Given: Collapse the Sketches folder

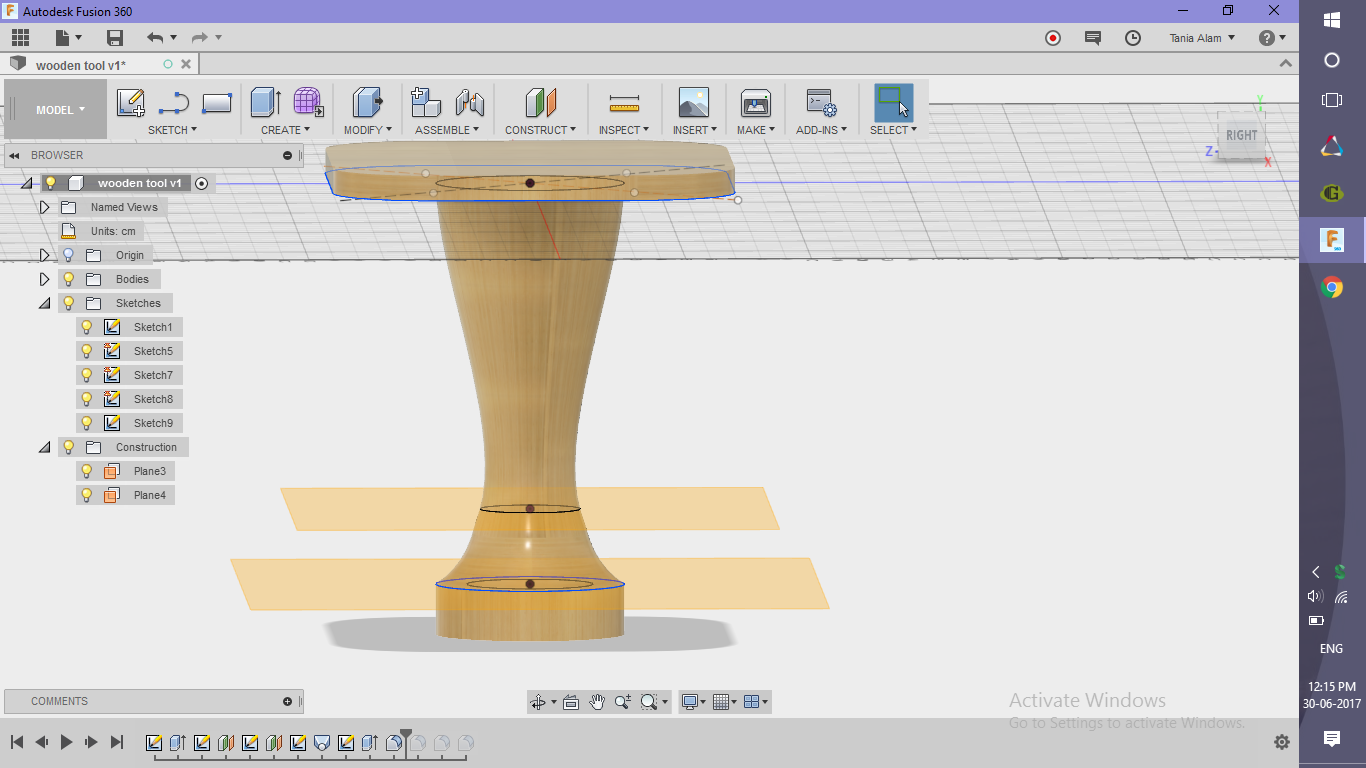Looking at the screenshot, I should [x=44, y=303].
